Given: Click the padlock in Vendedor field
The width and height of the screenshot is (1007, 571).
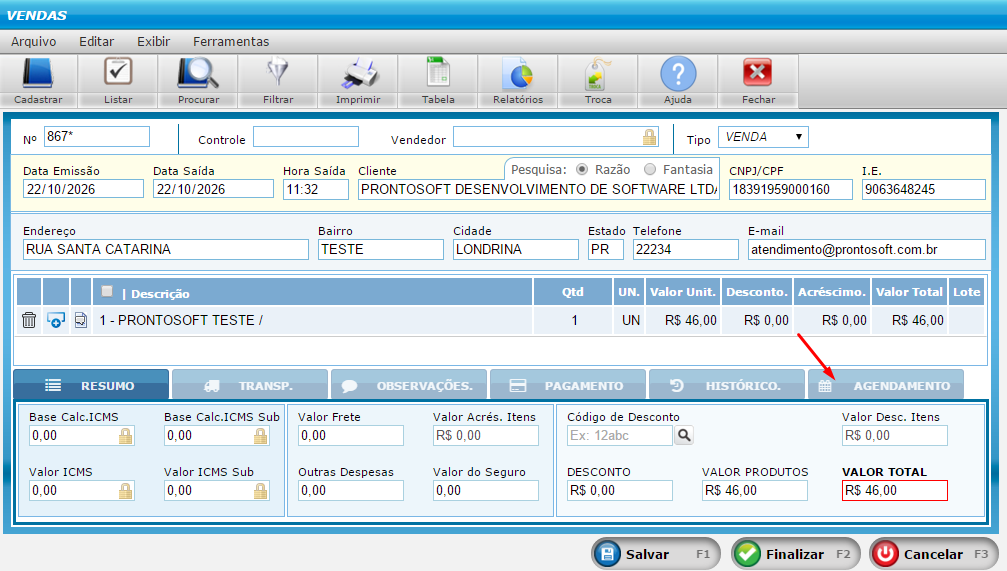Looking at the screenshot, I should (649, 137).
